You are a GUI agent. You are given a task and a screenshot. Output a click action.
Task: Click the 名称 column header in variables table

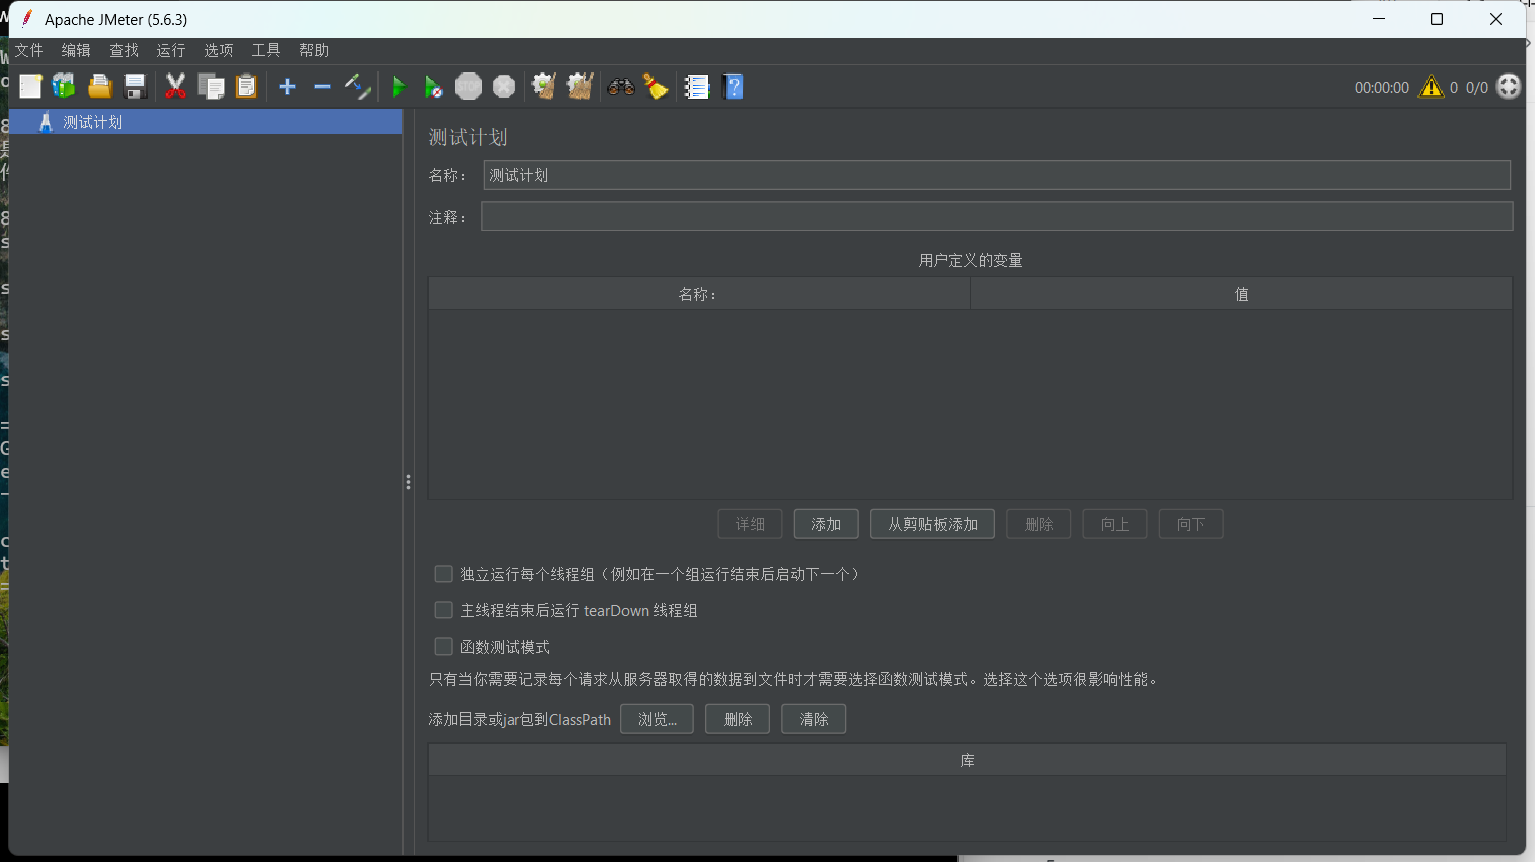699,294
